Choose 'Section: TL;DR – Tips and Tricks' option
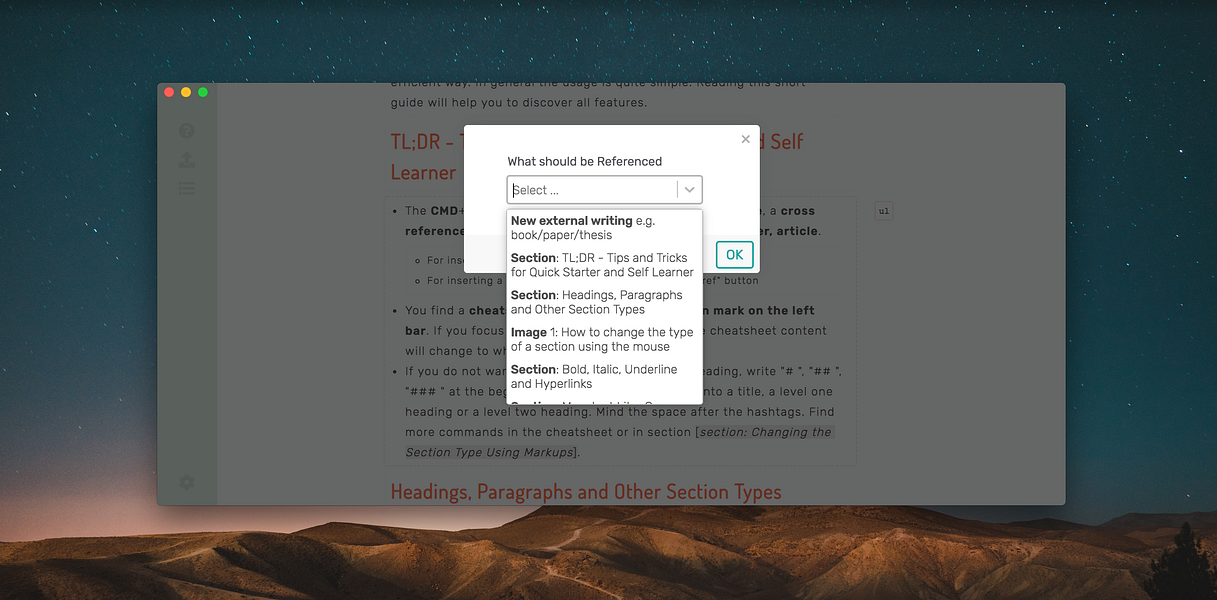 [x=605, y=265]
